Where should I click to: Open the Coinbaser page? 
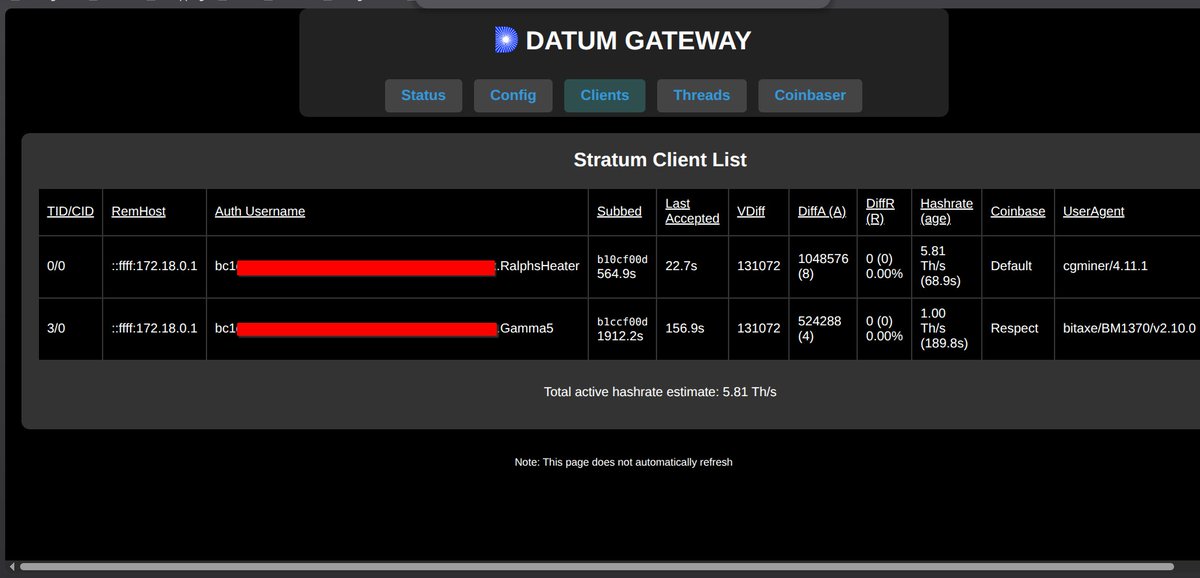[x=810, y=95]
